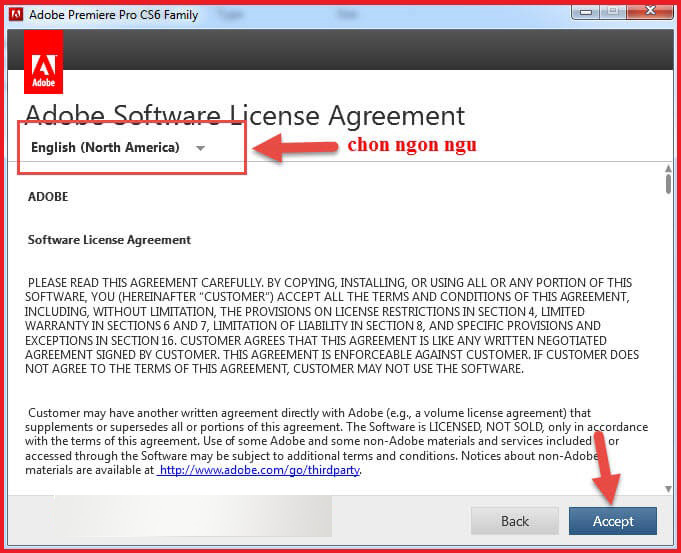
Task: Click the 'ADOBE' bold text
Action: tap(48, 197)
